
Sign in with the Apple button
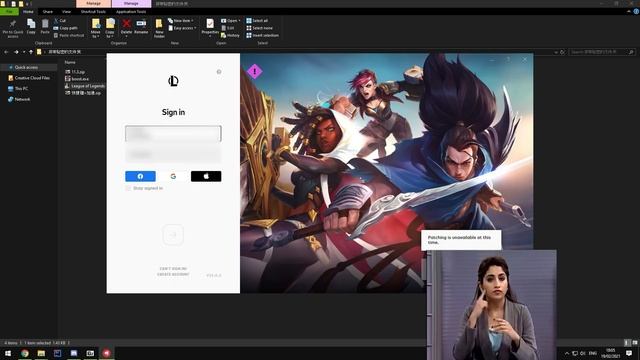206,176
